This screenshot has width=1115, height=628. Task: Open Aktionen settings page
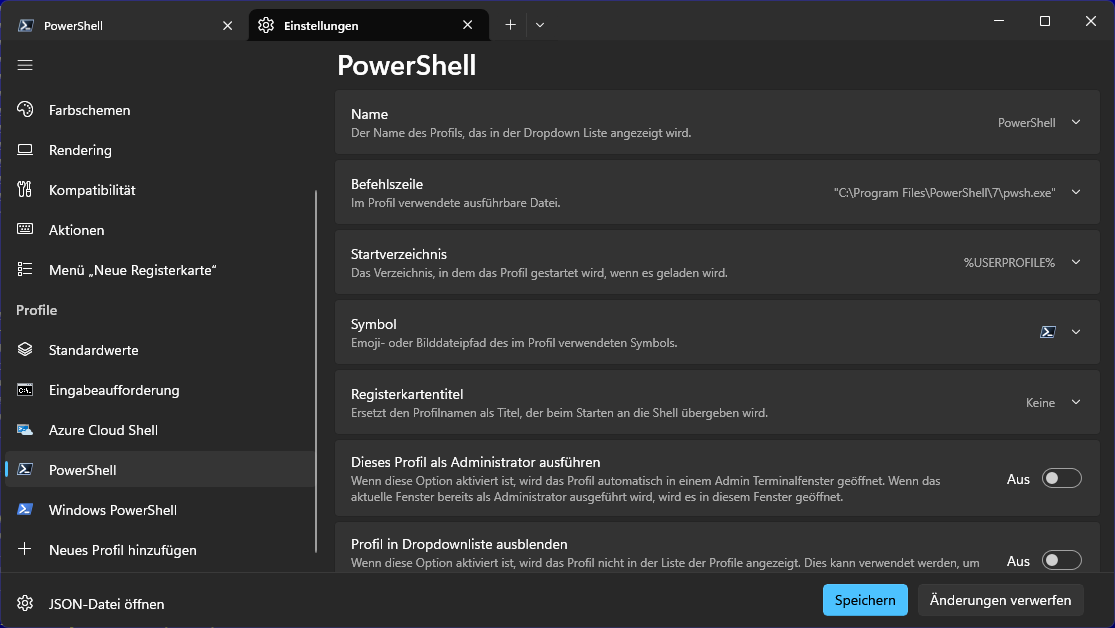160,229
